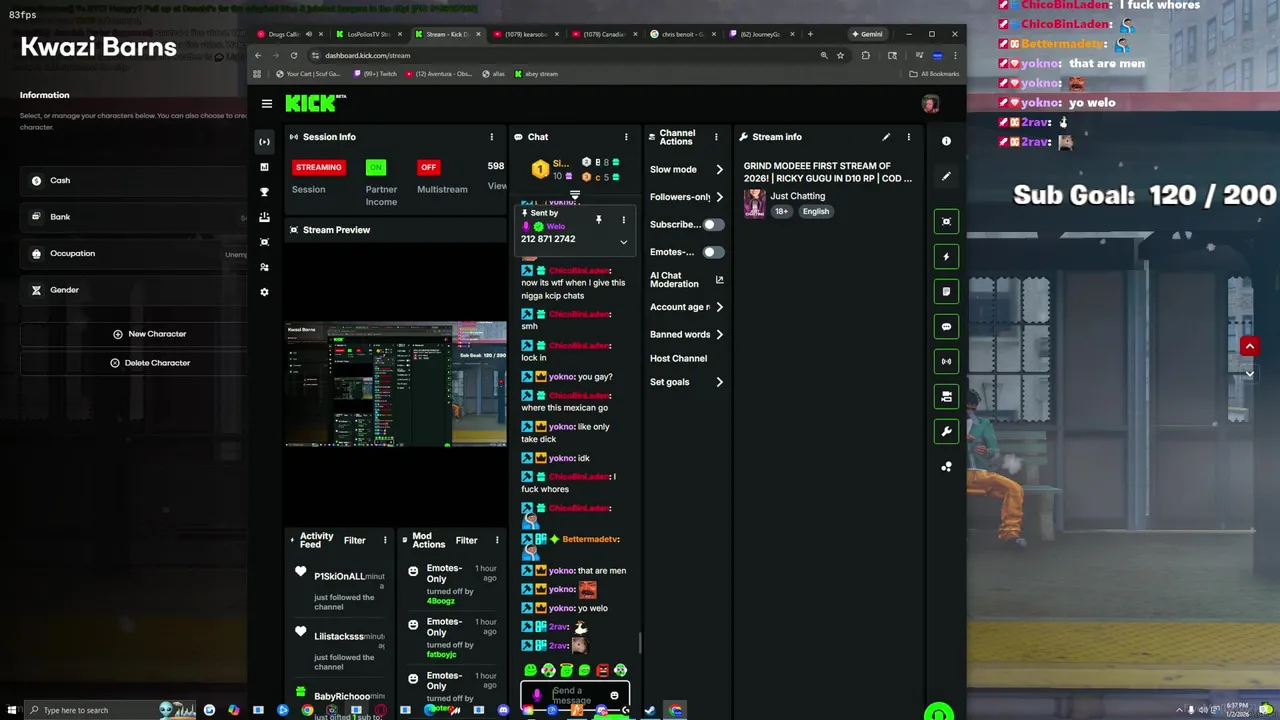Image resolution: width=1280 pixels, height=720 pixels.
Task: Click Delete Character in Kwazi Barns window
Action: (x=150, y=363)
